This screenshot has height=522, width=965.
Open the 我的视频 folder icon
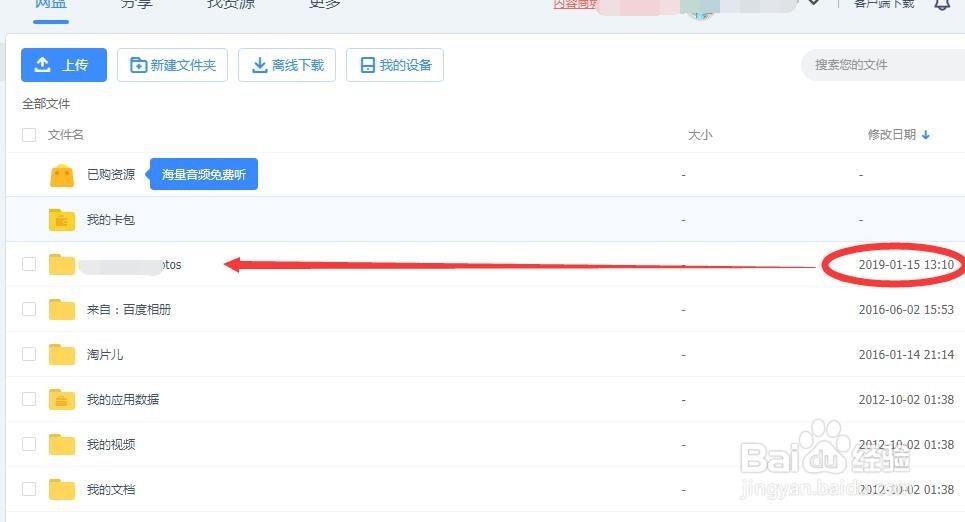tap(62, 444)
